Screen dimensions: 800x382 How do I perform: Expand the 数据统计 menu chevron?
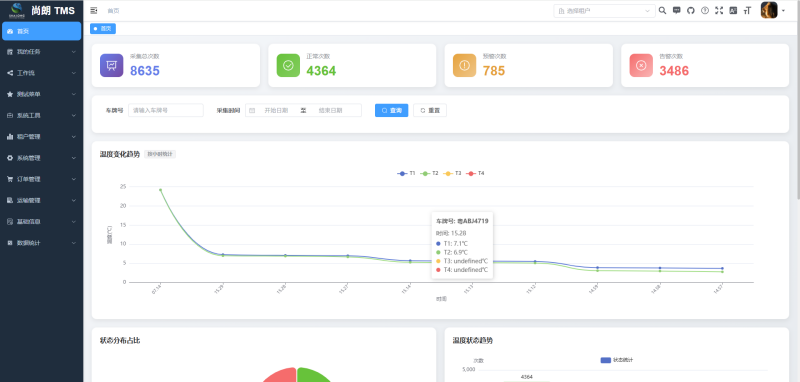74,243
